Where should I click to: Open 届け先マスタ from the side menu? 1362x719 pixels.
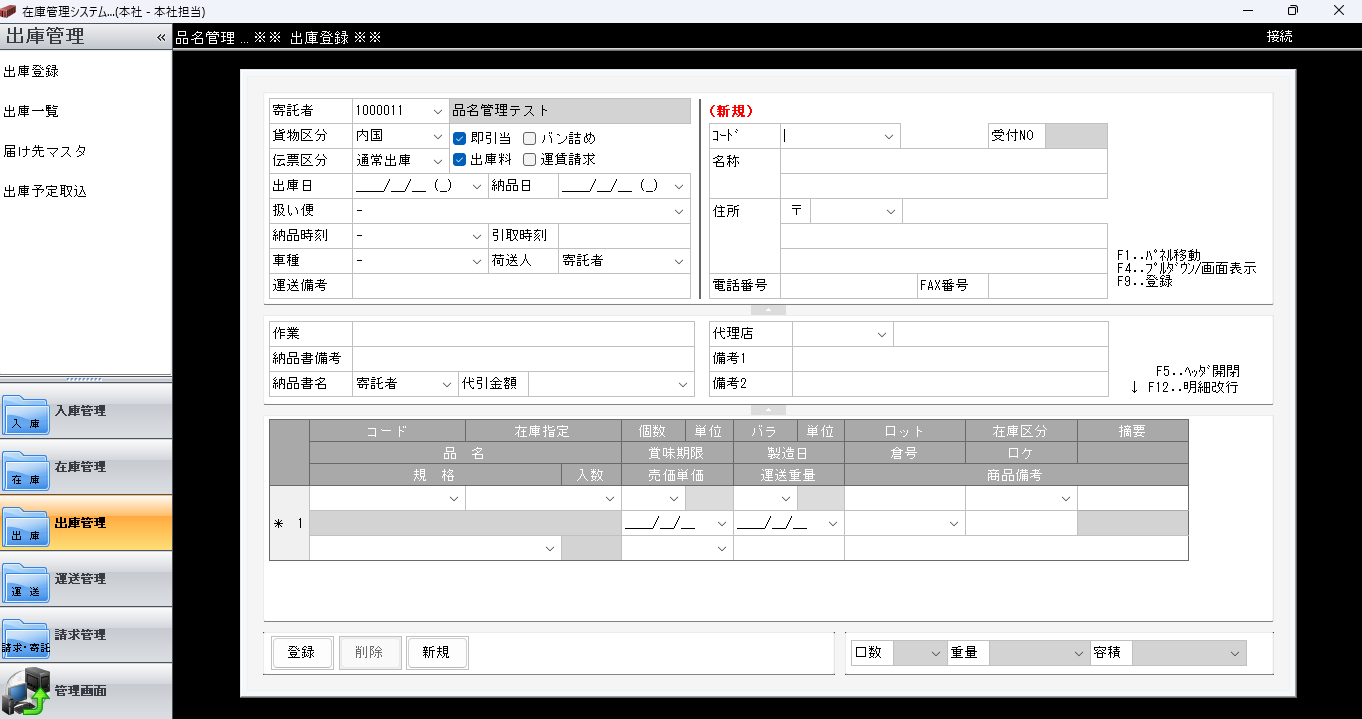[x=44, y=151]
